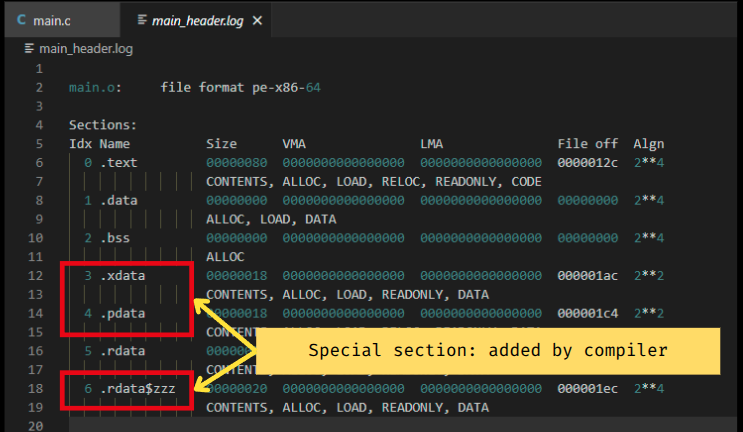Click line number 18 in the gutter
743x432 pixels.
38,389
